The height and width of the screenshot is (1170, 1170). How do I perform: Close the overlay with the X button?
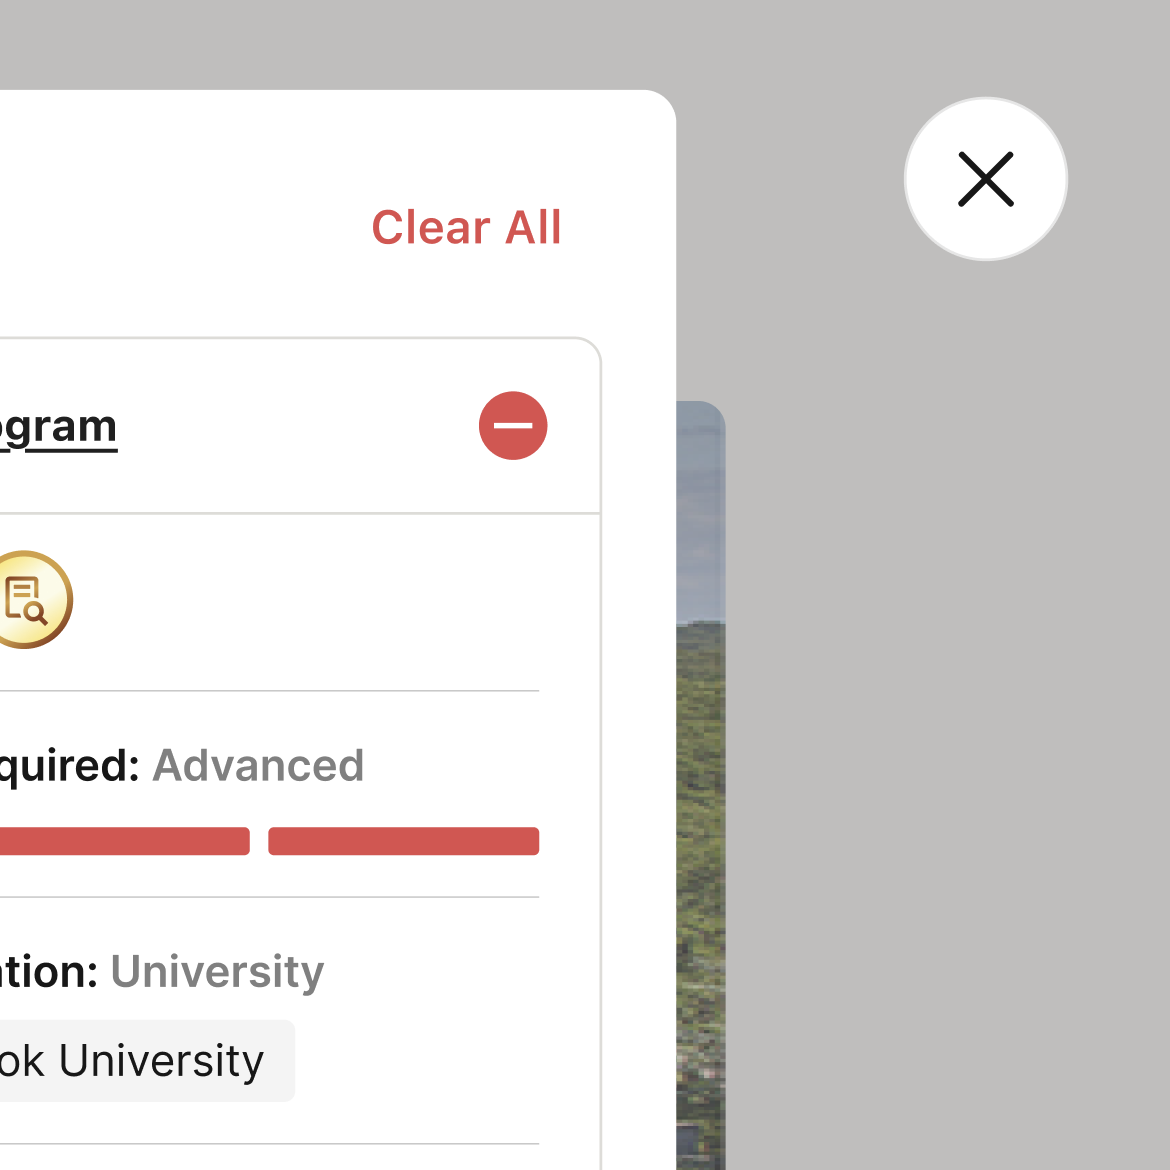[986, 179]
